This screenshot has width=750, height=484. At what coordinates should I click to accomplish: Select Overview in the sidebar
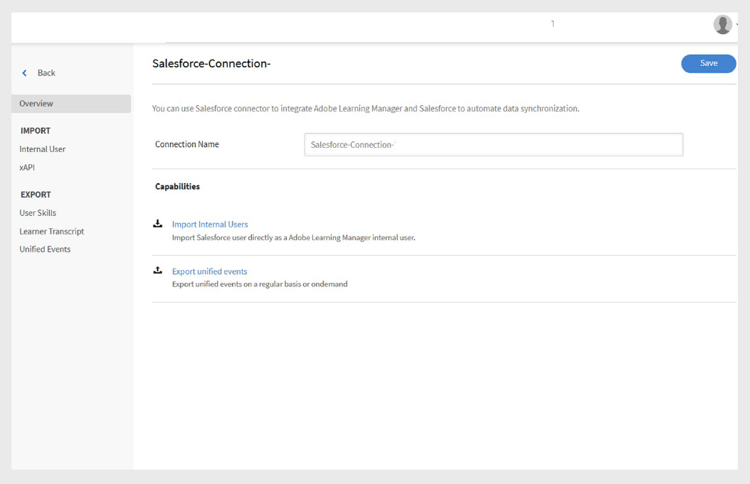pos(71,103)
